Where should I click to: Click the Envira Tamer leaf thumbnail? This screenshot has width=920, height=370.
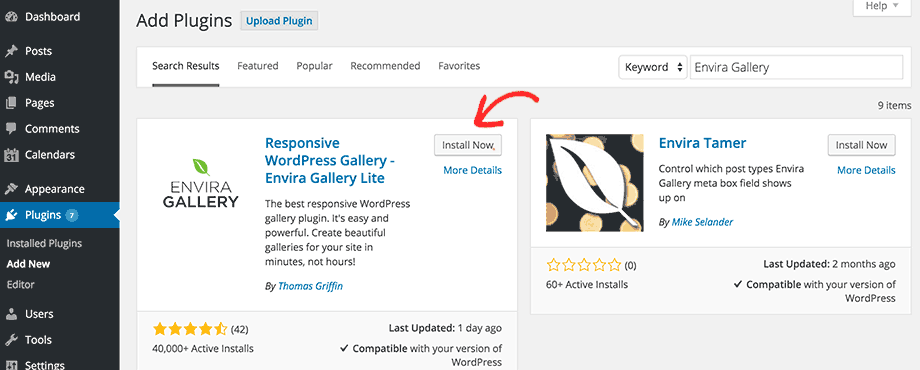(x=594, y=183)
